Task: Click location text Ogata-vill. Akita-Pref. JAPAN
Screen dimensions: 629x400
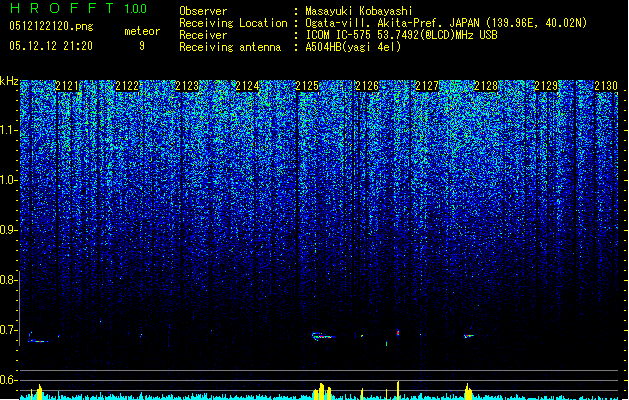Action: (392, 23)
